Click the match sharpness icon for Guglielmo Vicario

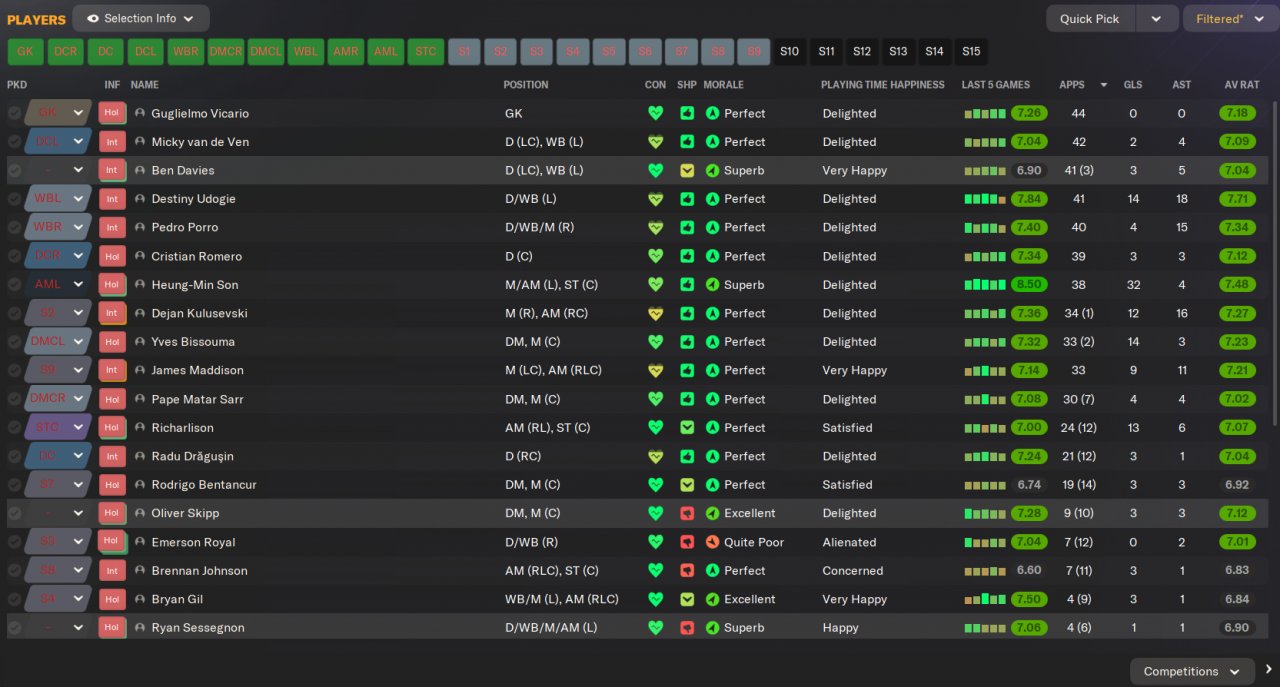[x=687, y=113]
